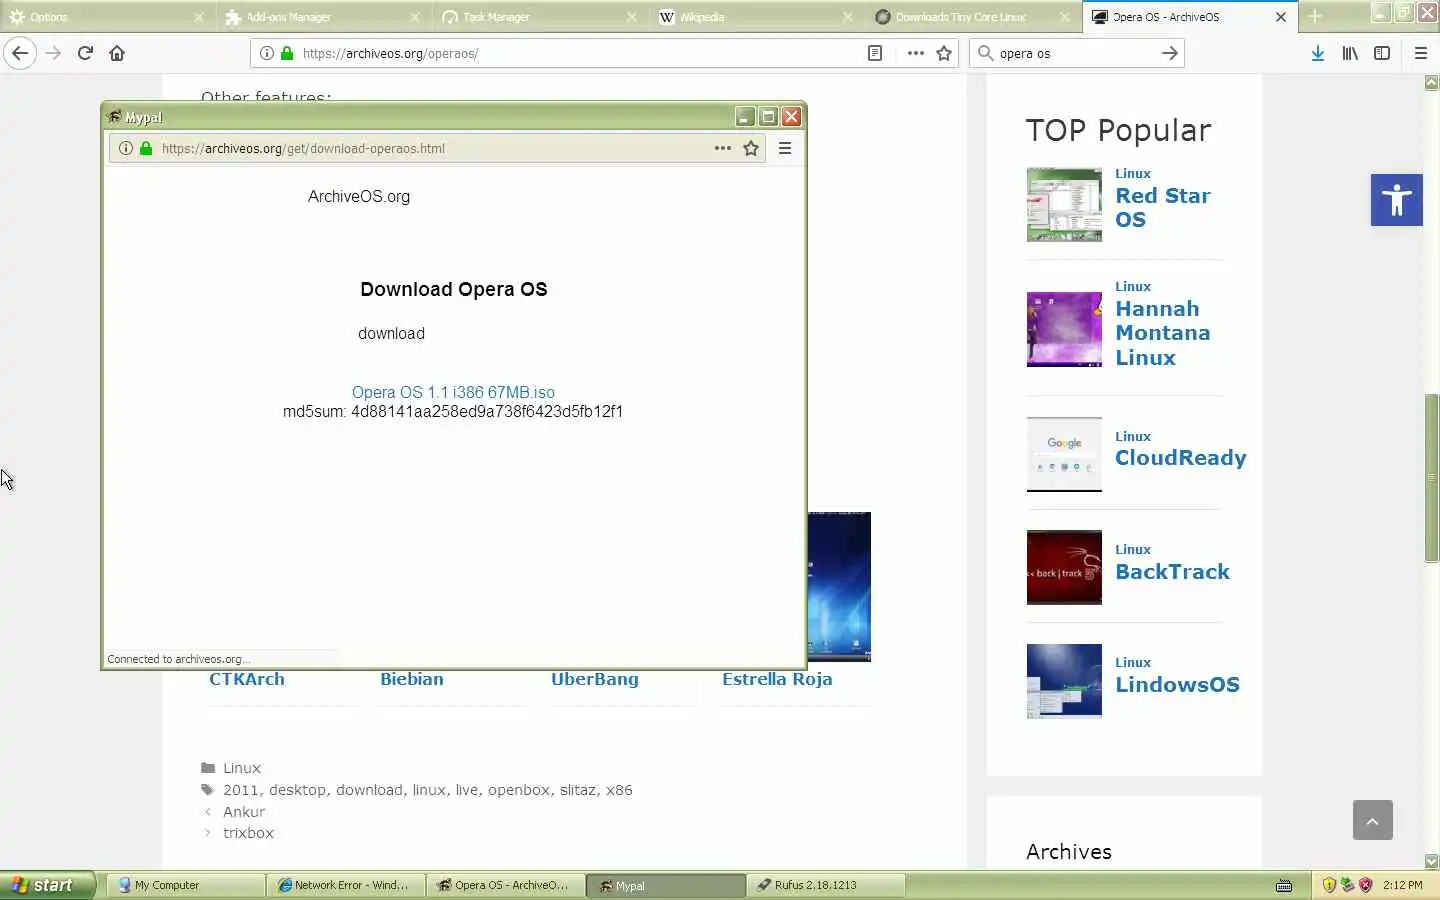Open the language bar keyboard icon in tray
This screenshot has width=1440, height=900.
tap(1284, 885)
